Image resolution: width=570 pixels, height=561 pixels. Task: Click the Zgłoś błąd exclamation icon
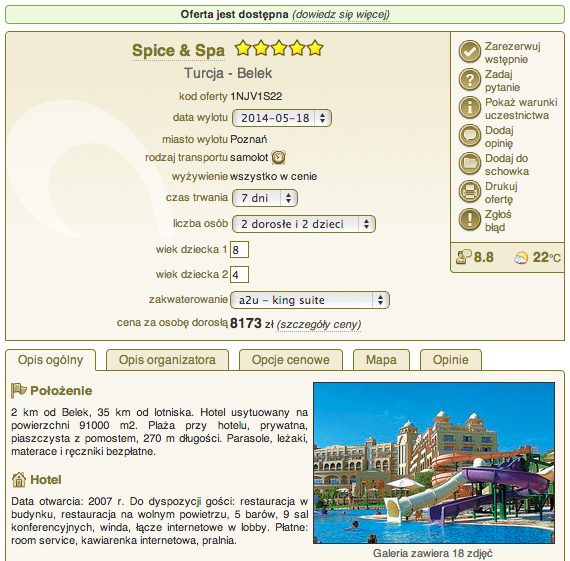[x=469, y=220]
